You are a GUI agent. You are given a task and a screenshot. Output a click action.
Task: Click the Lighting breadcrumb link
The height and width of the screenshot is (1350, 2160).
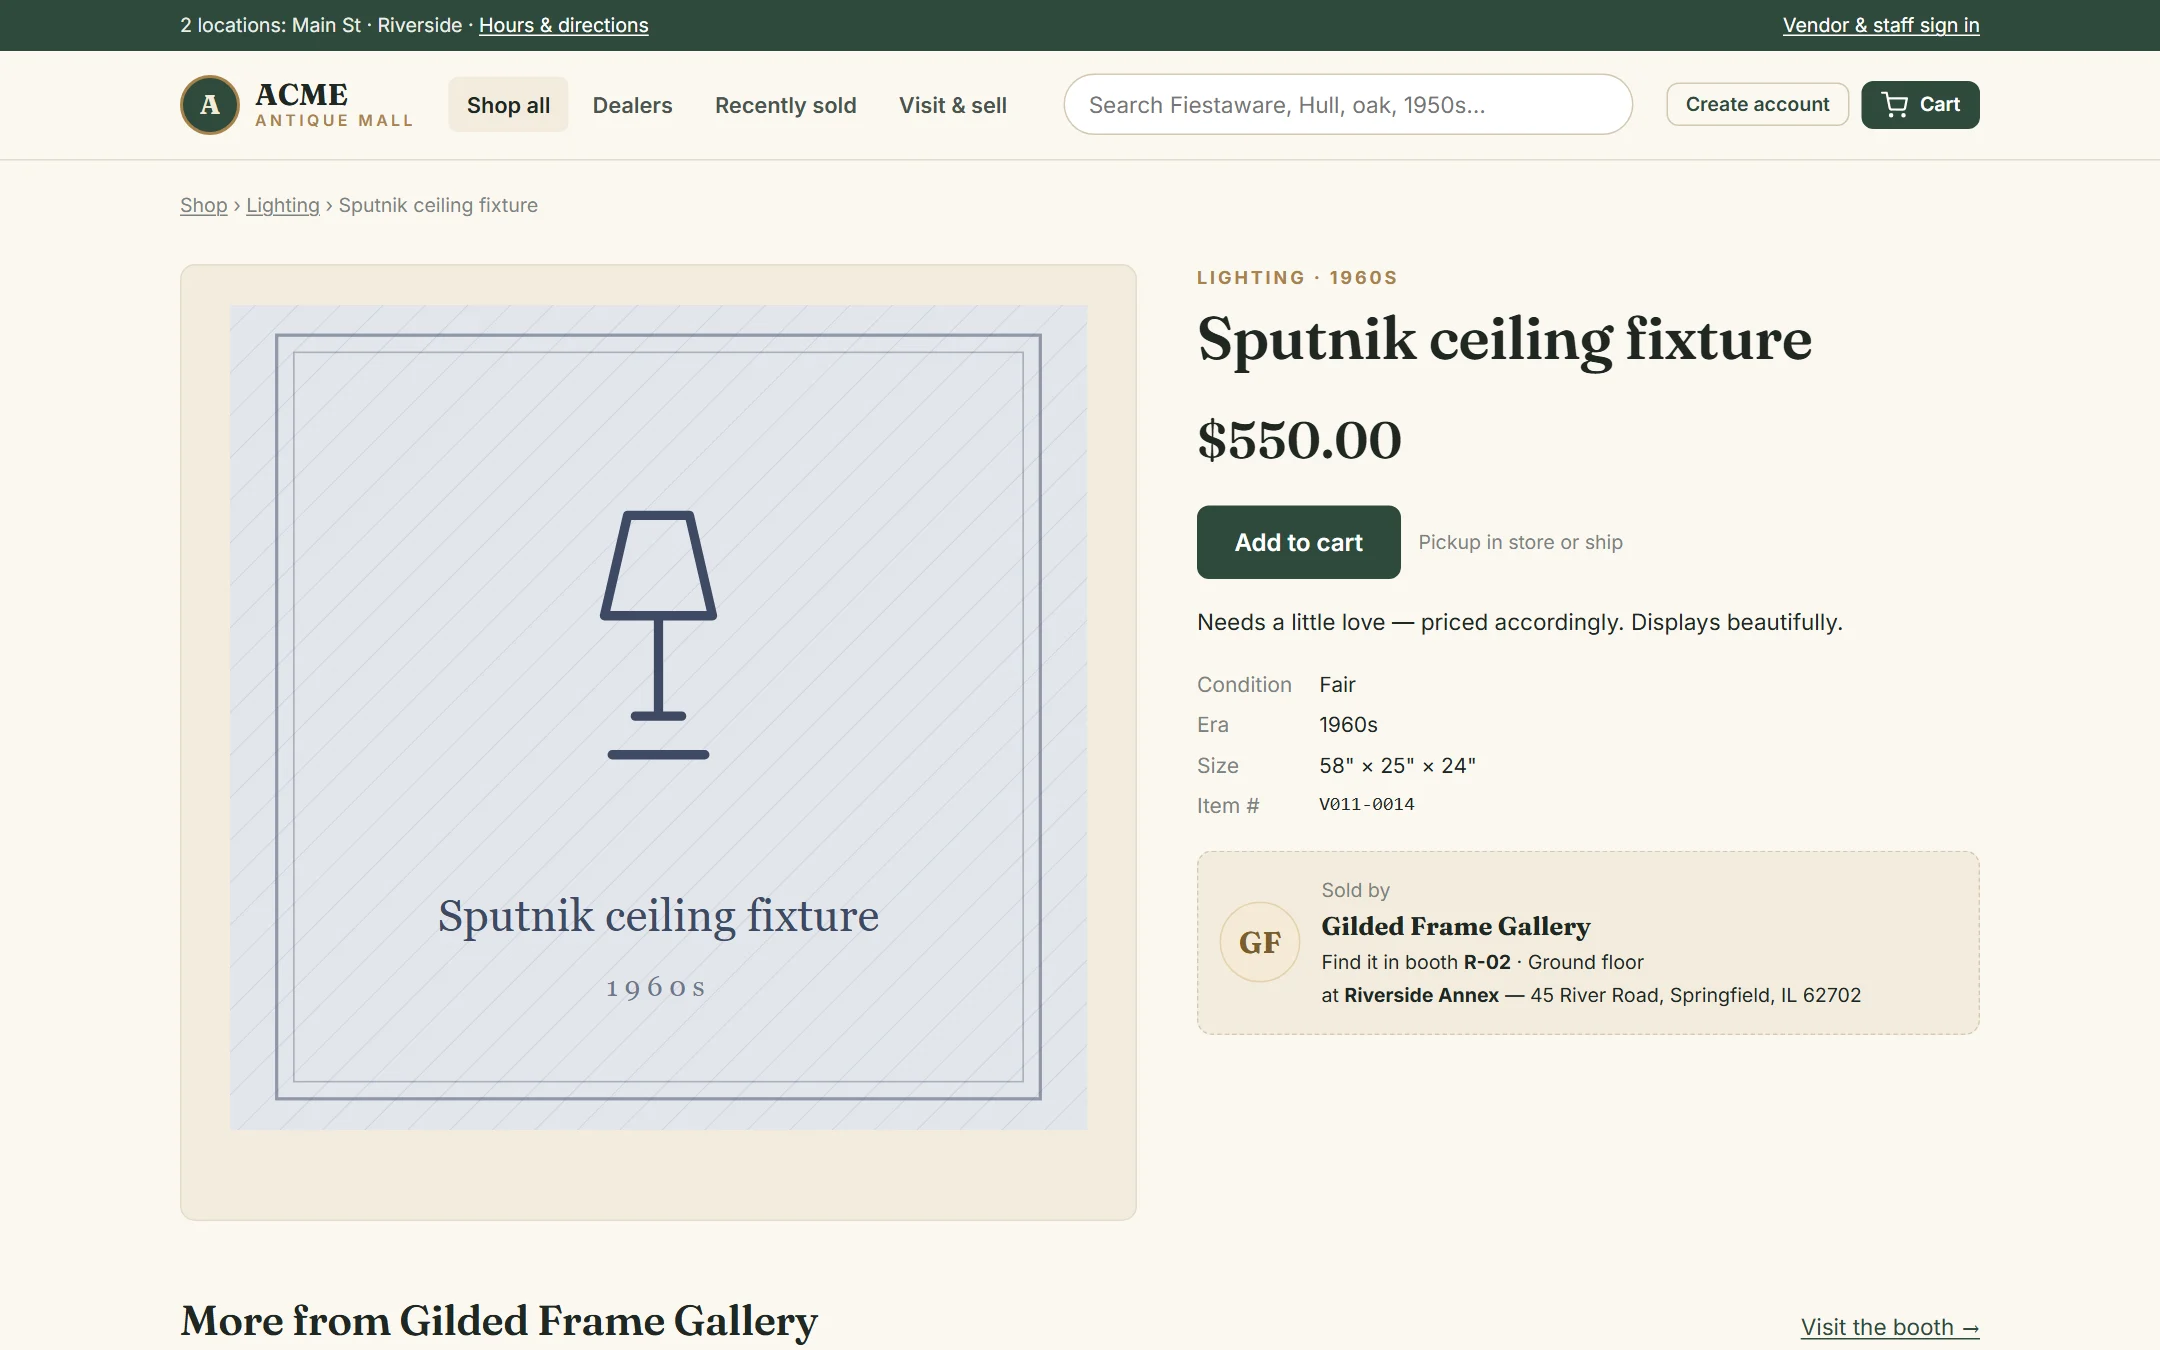[283, 205]
